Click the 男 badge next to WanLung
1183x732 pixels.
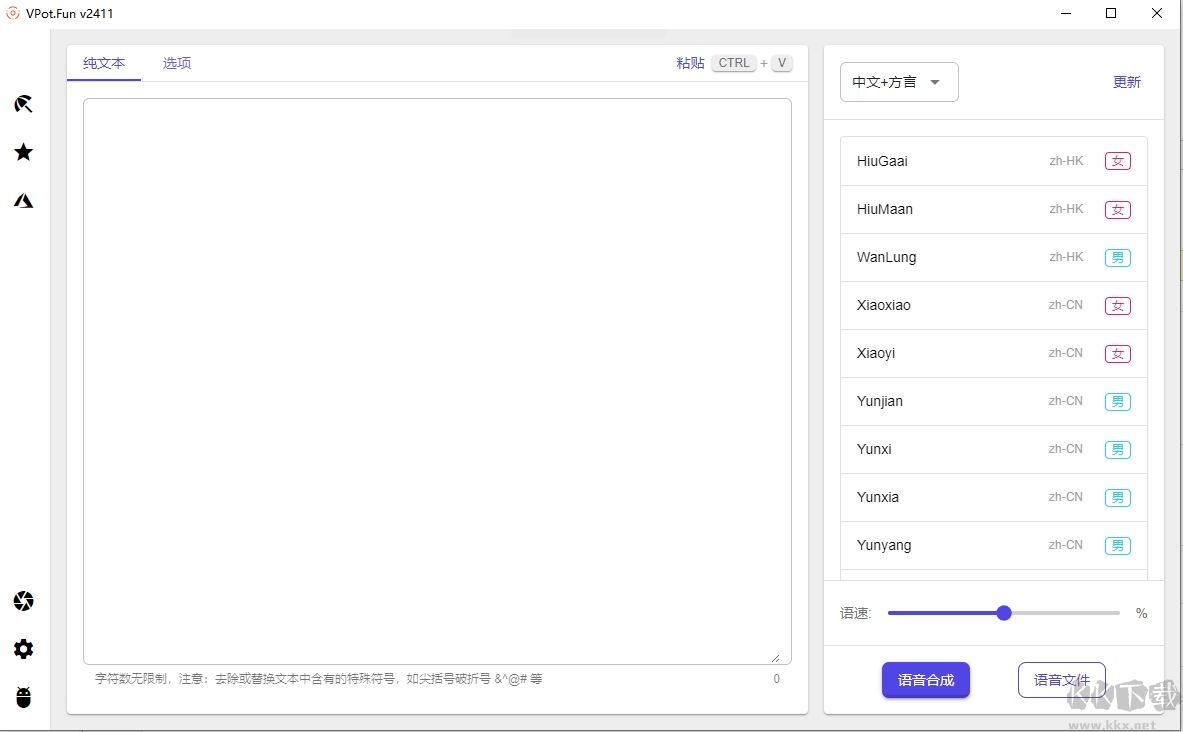point(1117,257)
